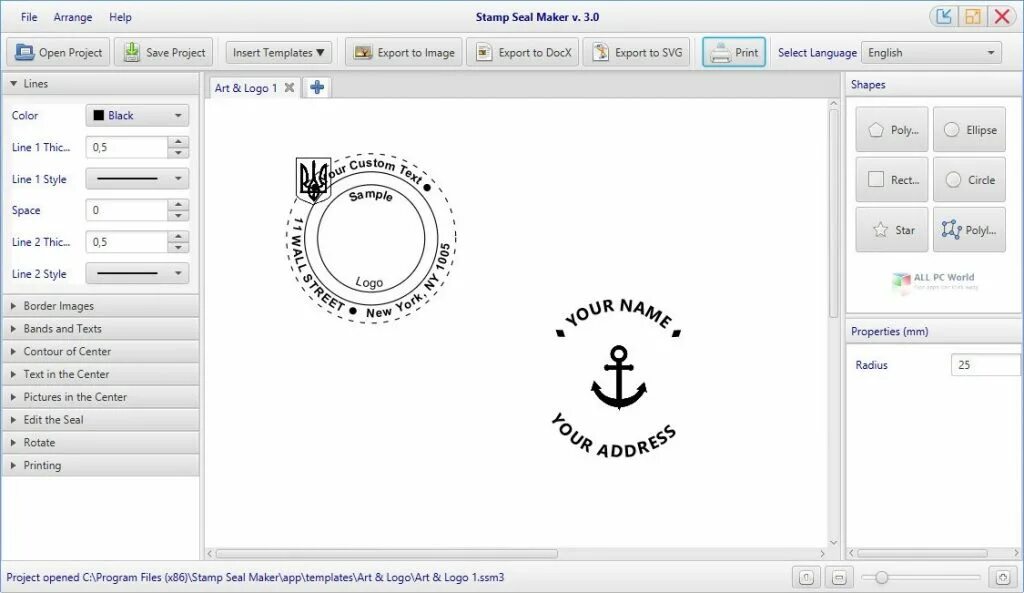Click the zoom in icon after the slider
The image size is (1024, 593).
(x=1003, y=577)
